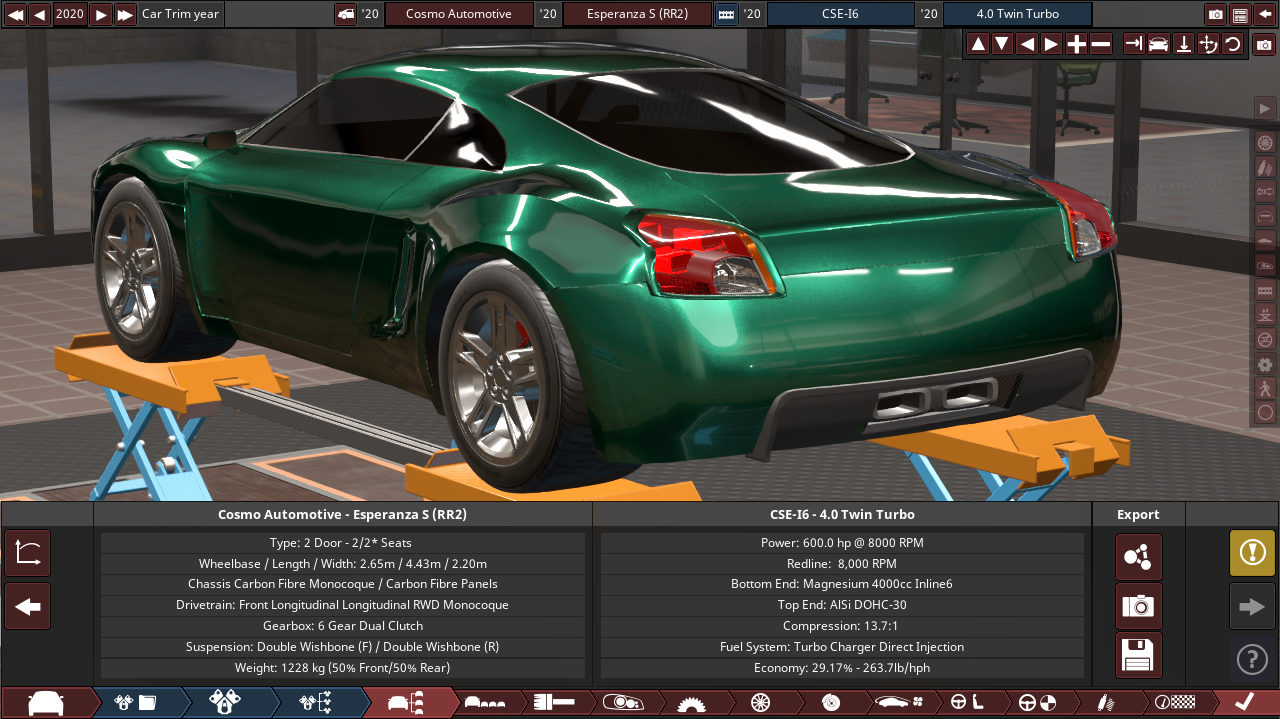
Task: Rotate camera right with the right triangle
Action: coord(1051,44)
